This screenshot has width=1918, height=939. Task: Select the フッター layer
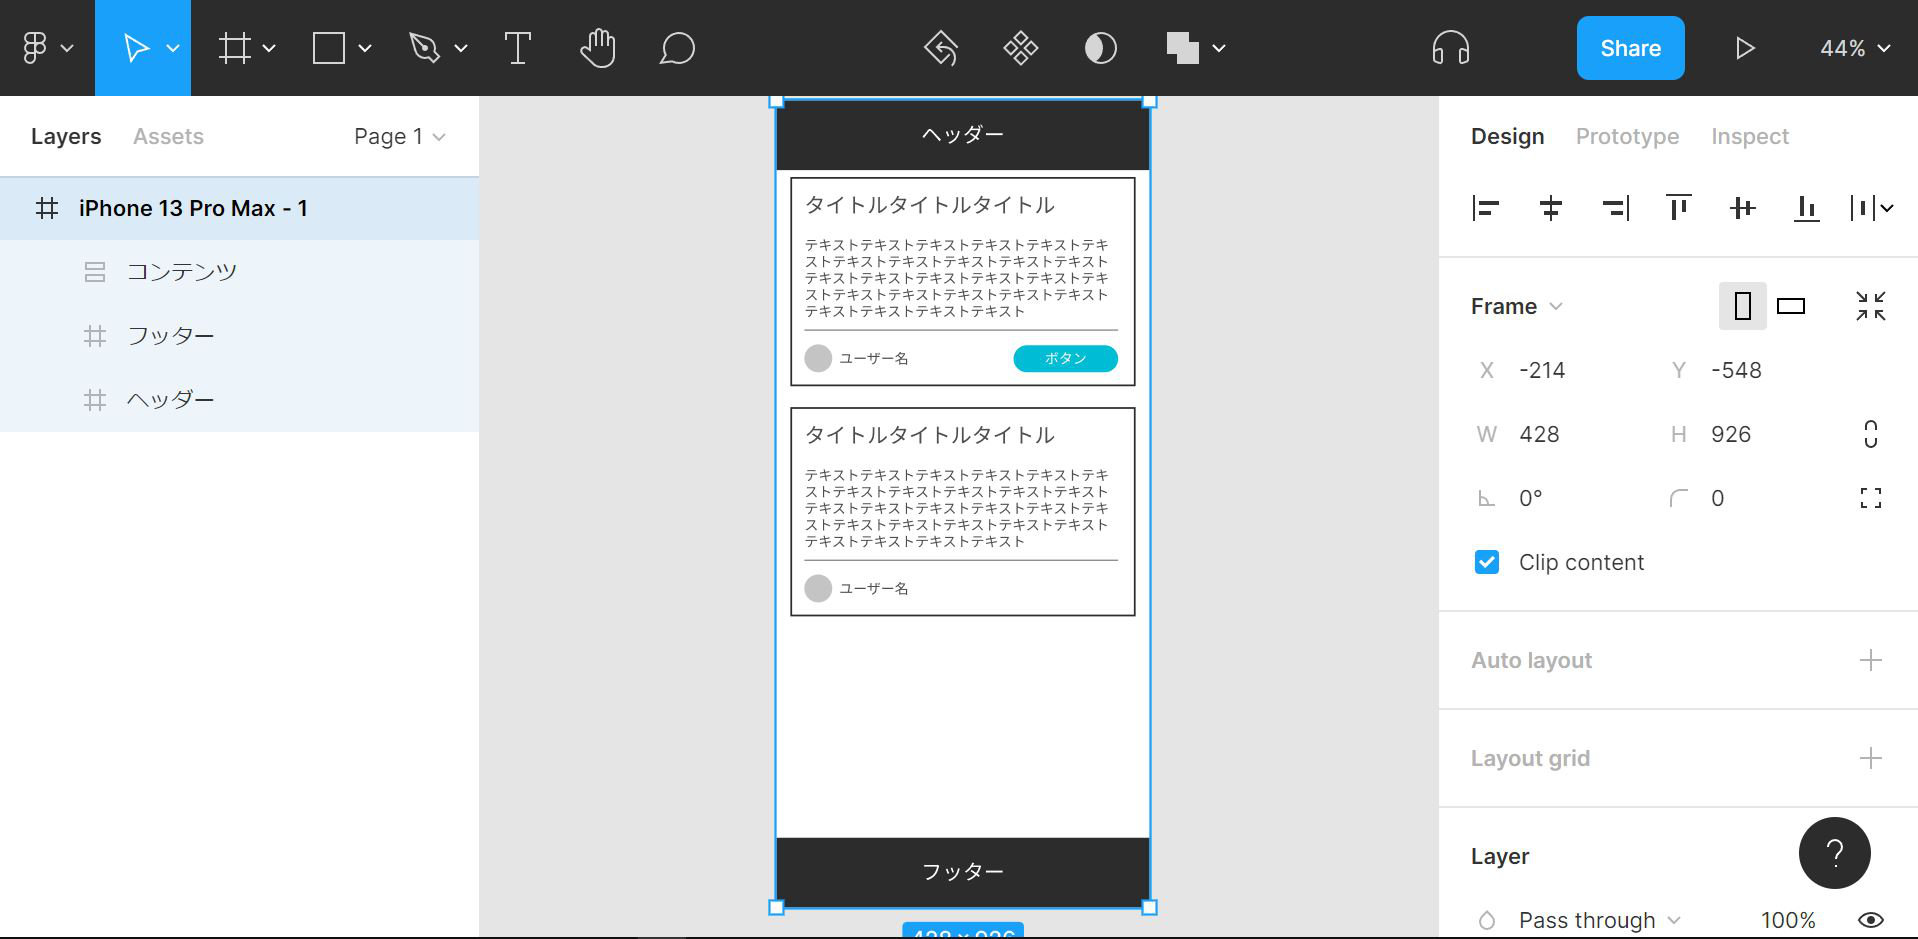click(x=239, y=336)
